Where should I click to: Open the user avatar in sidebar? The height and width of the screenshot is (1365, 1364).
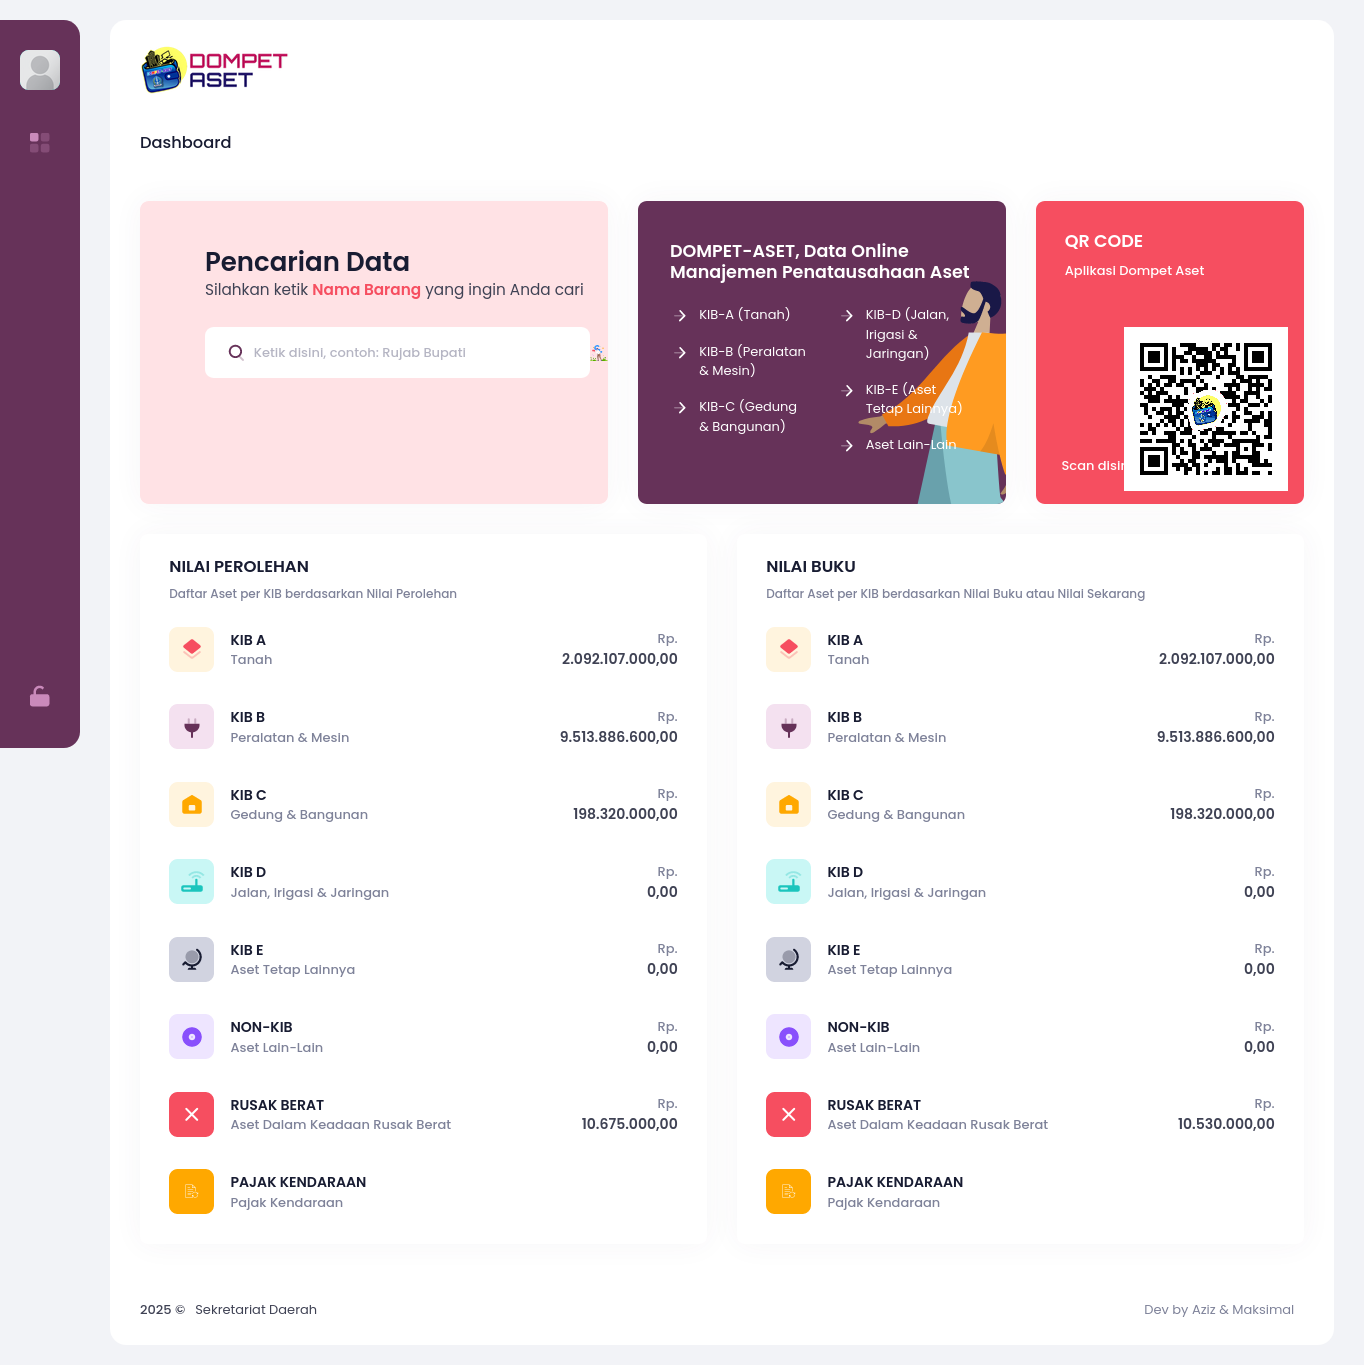[40, 70]
